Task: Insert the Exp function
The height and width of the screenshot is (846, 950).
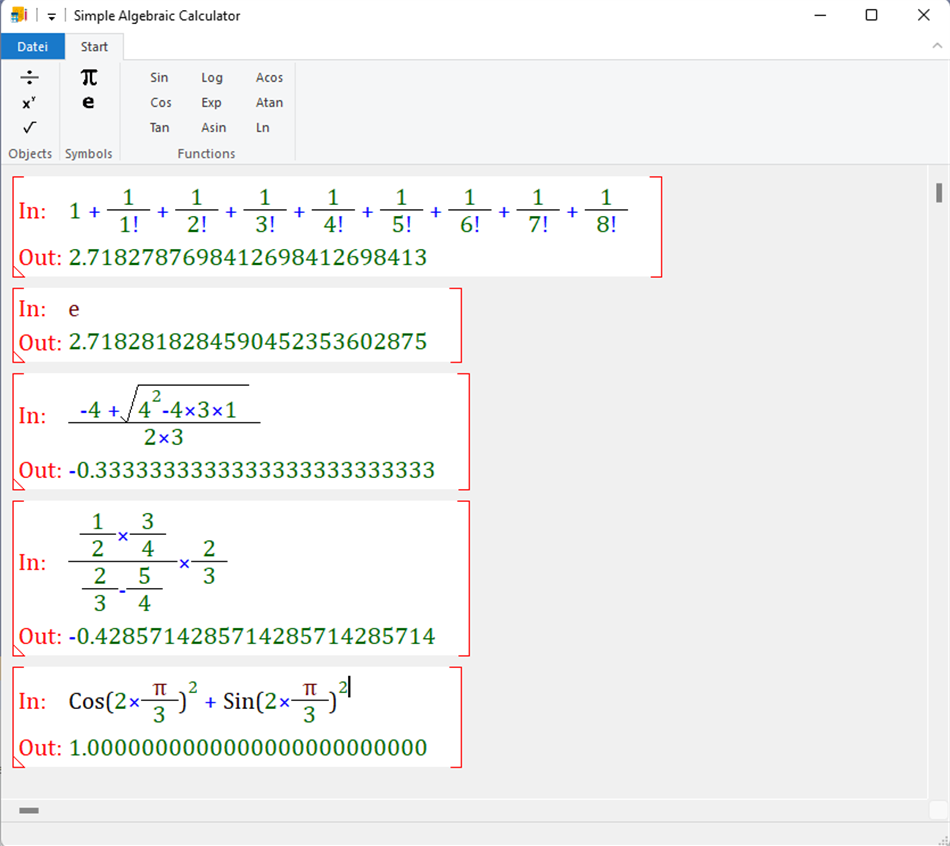Action: pos(211,102)
